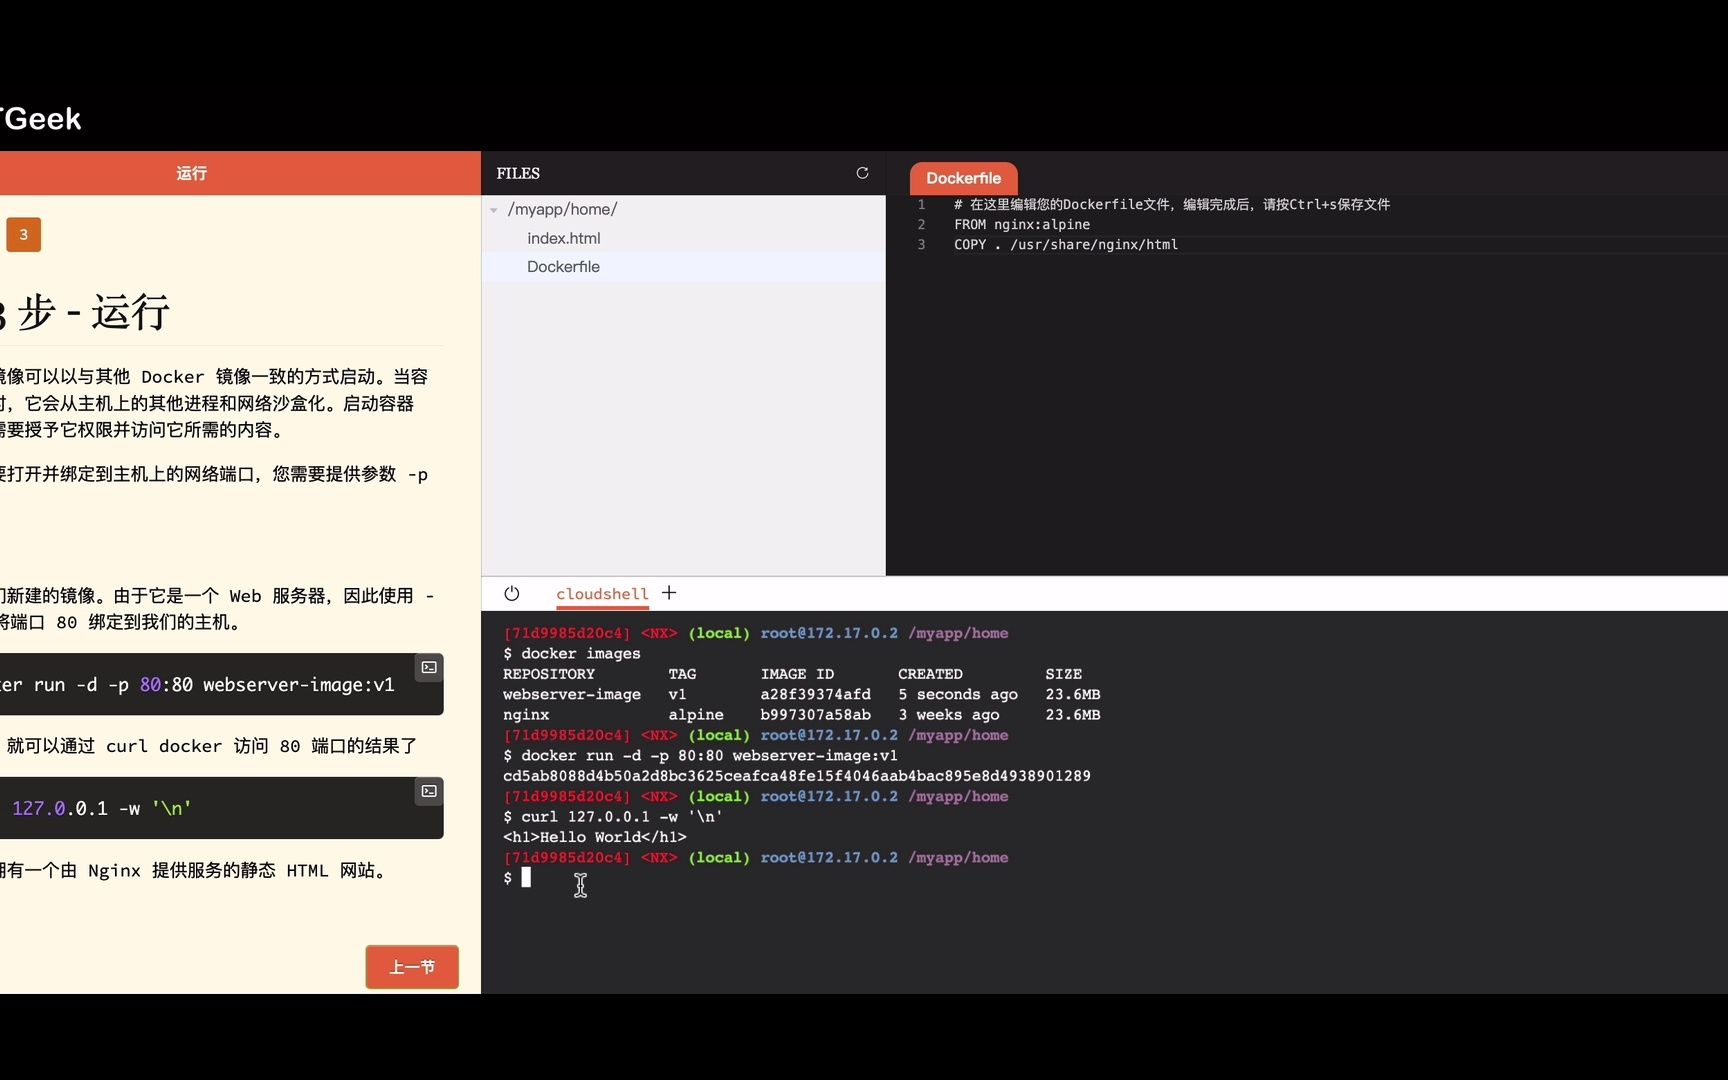Click the docker run command code block
The height and width of the screenshot is (1080, 1728).
tap(200, 685)
